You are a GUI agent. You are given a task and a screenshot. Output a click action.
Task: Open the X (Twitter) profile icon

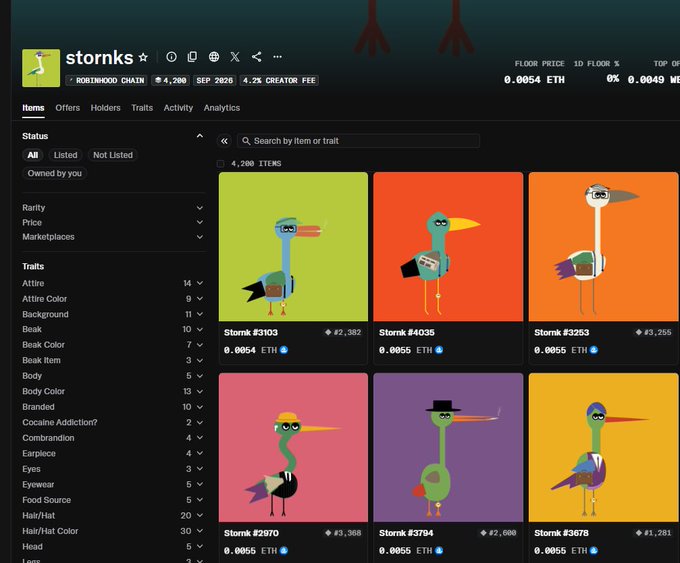(x=235, y=57)
